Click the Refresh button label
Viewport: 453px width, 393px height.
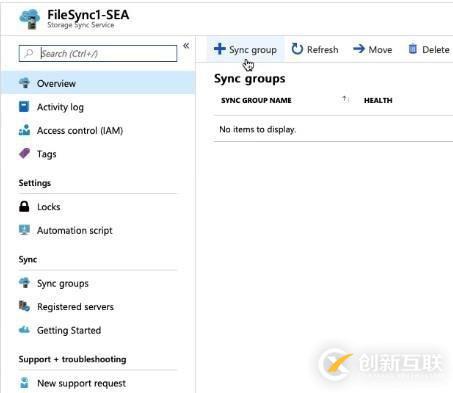(323, 50)
